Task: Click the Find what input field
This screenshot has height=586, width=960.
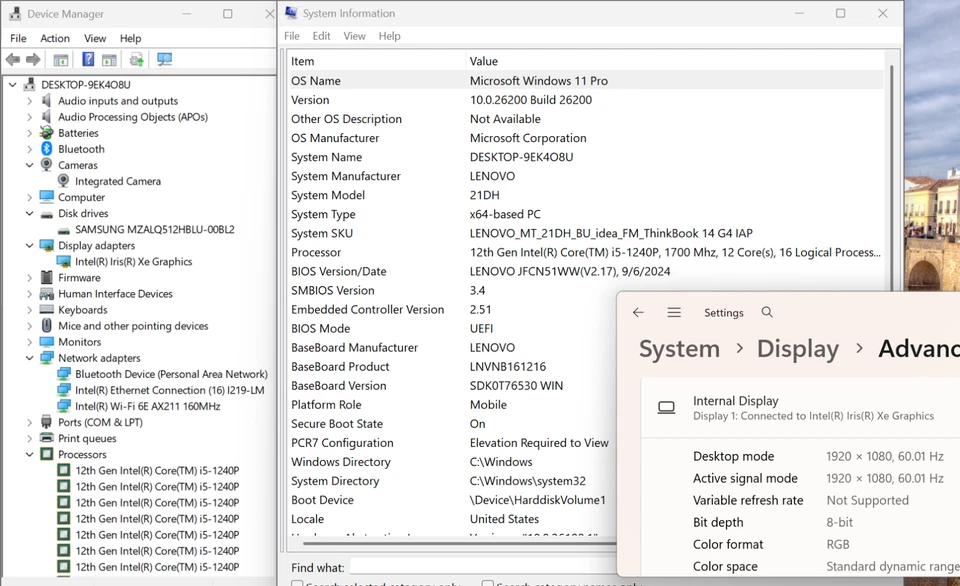Action: coord(484,568)
